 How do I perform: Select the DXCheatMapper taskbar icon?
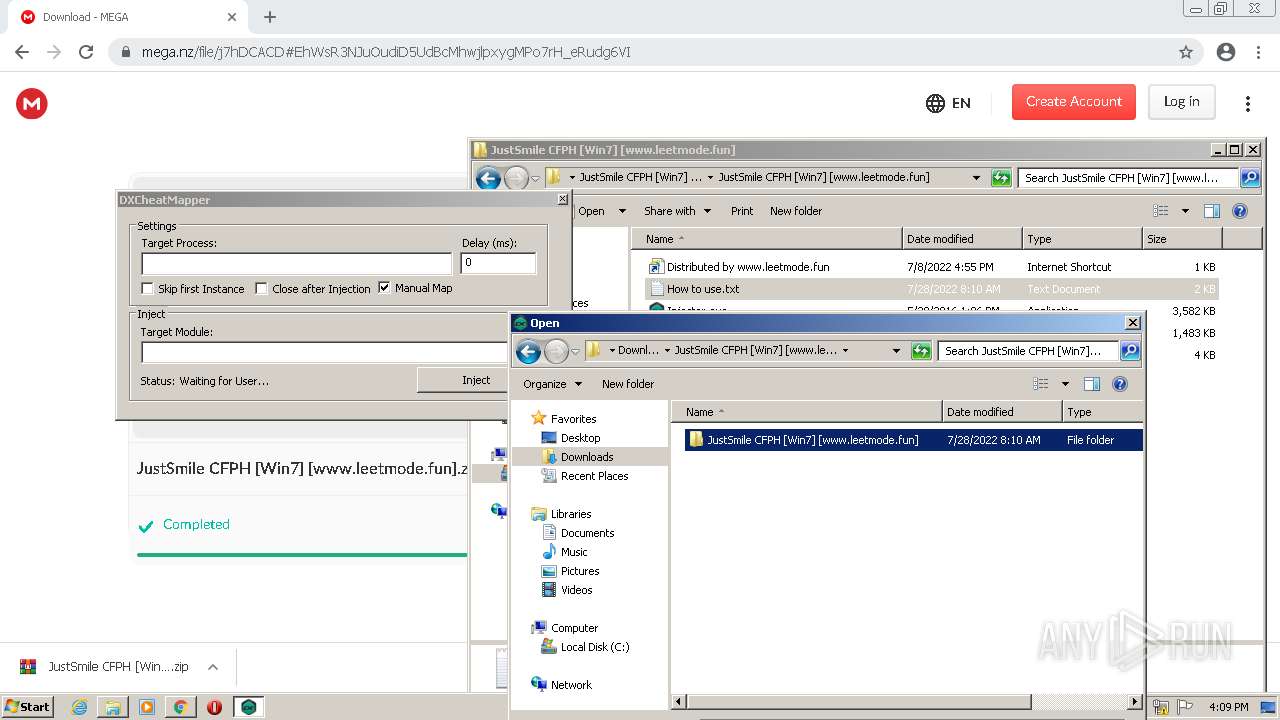tap(248, 707)
